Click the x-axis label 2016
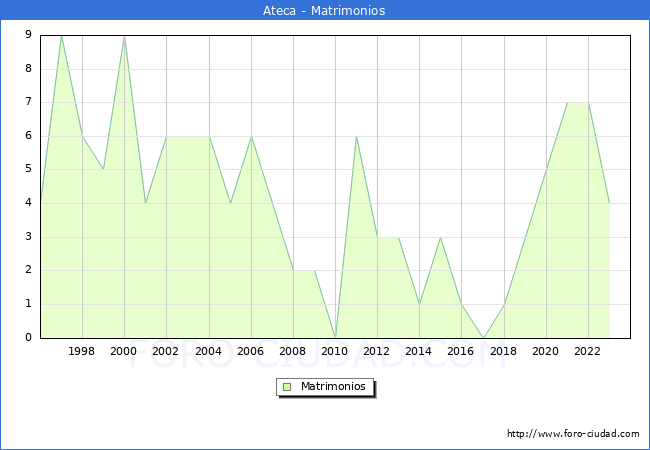 [460, 351]
